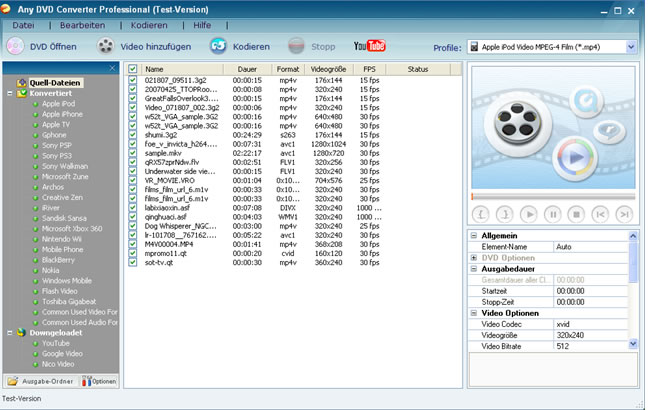This screenshot has width=650, height=410.
Task: Click the Downgeloadet globe icon
Action: point(22,332)
